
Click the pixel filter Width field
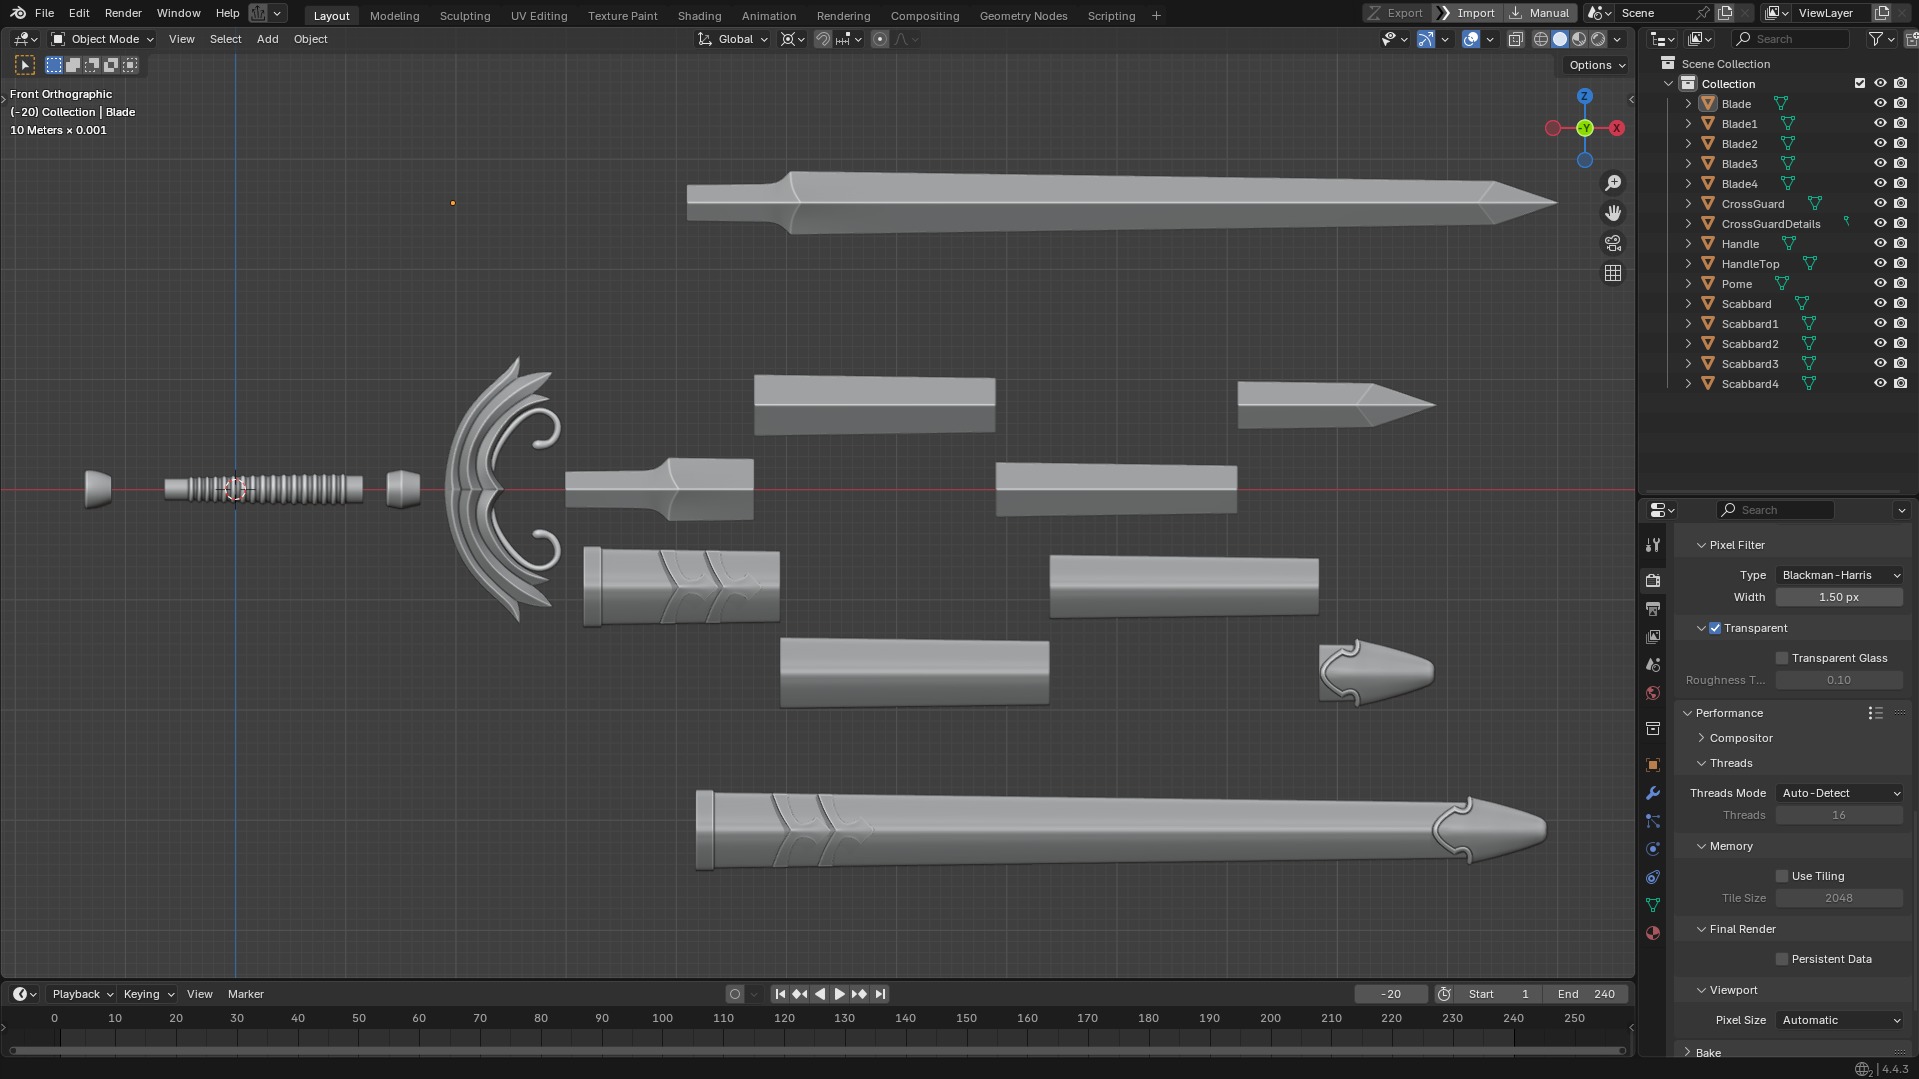pos(1839,597)
